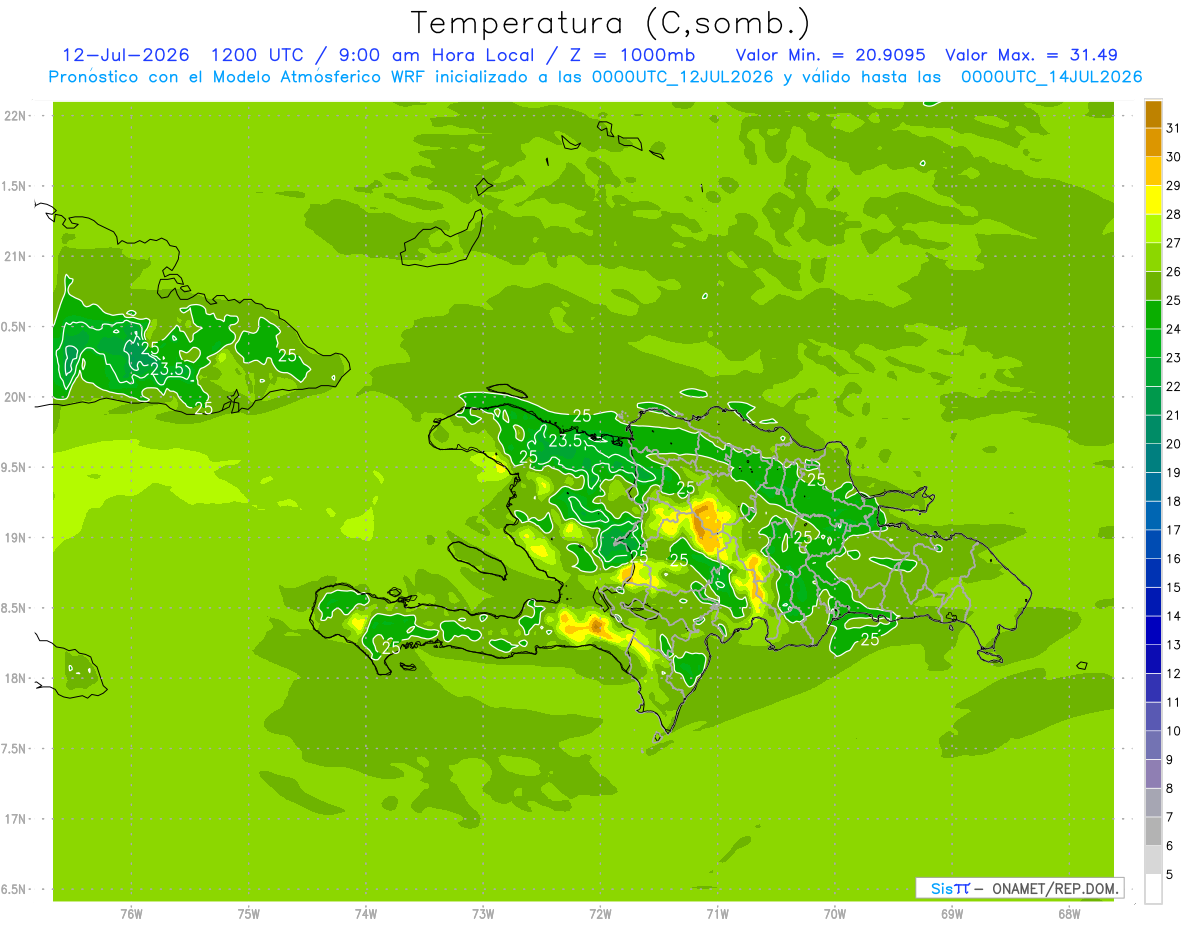Click the title "Temperatura (C,somb.)"
The image size is (1200, 927).
tap(611, 23)
